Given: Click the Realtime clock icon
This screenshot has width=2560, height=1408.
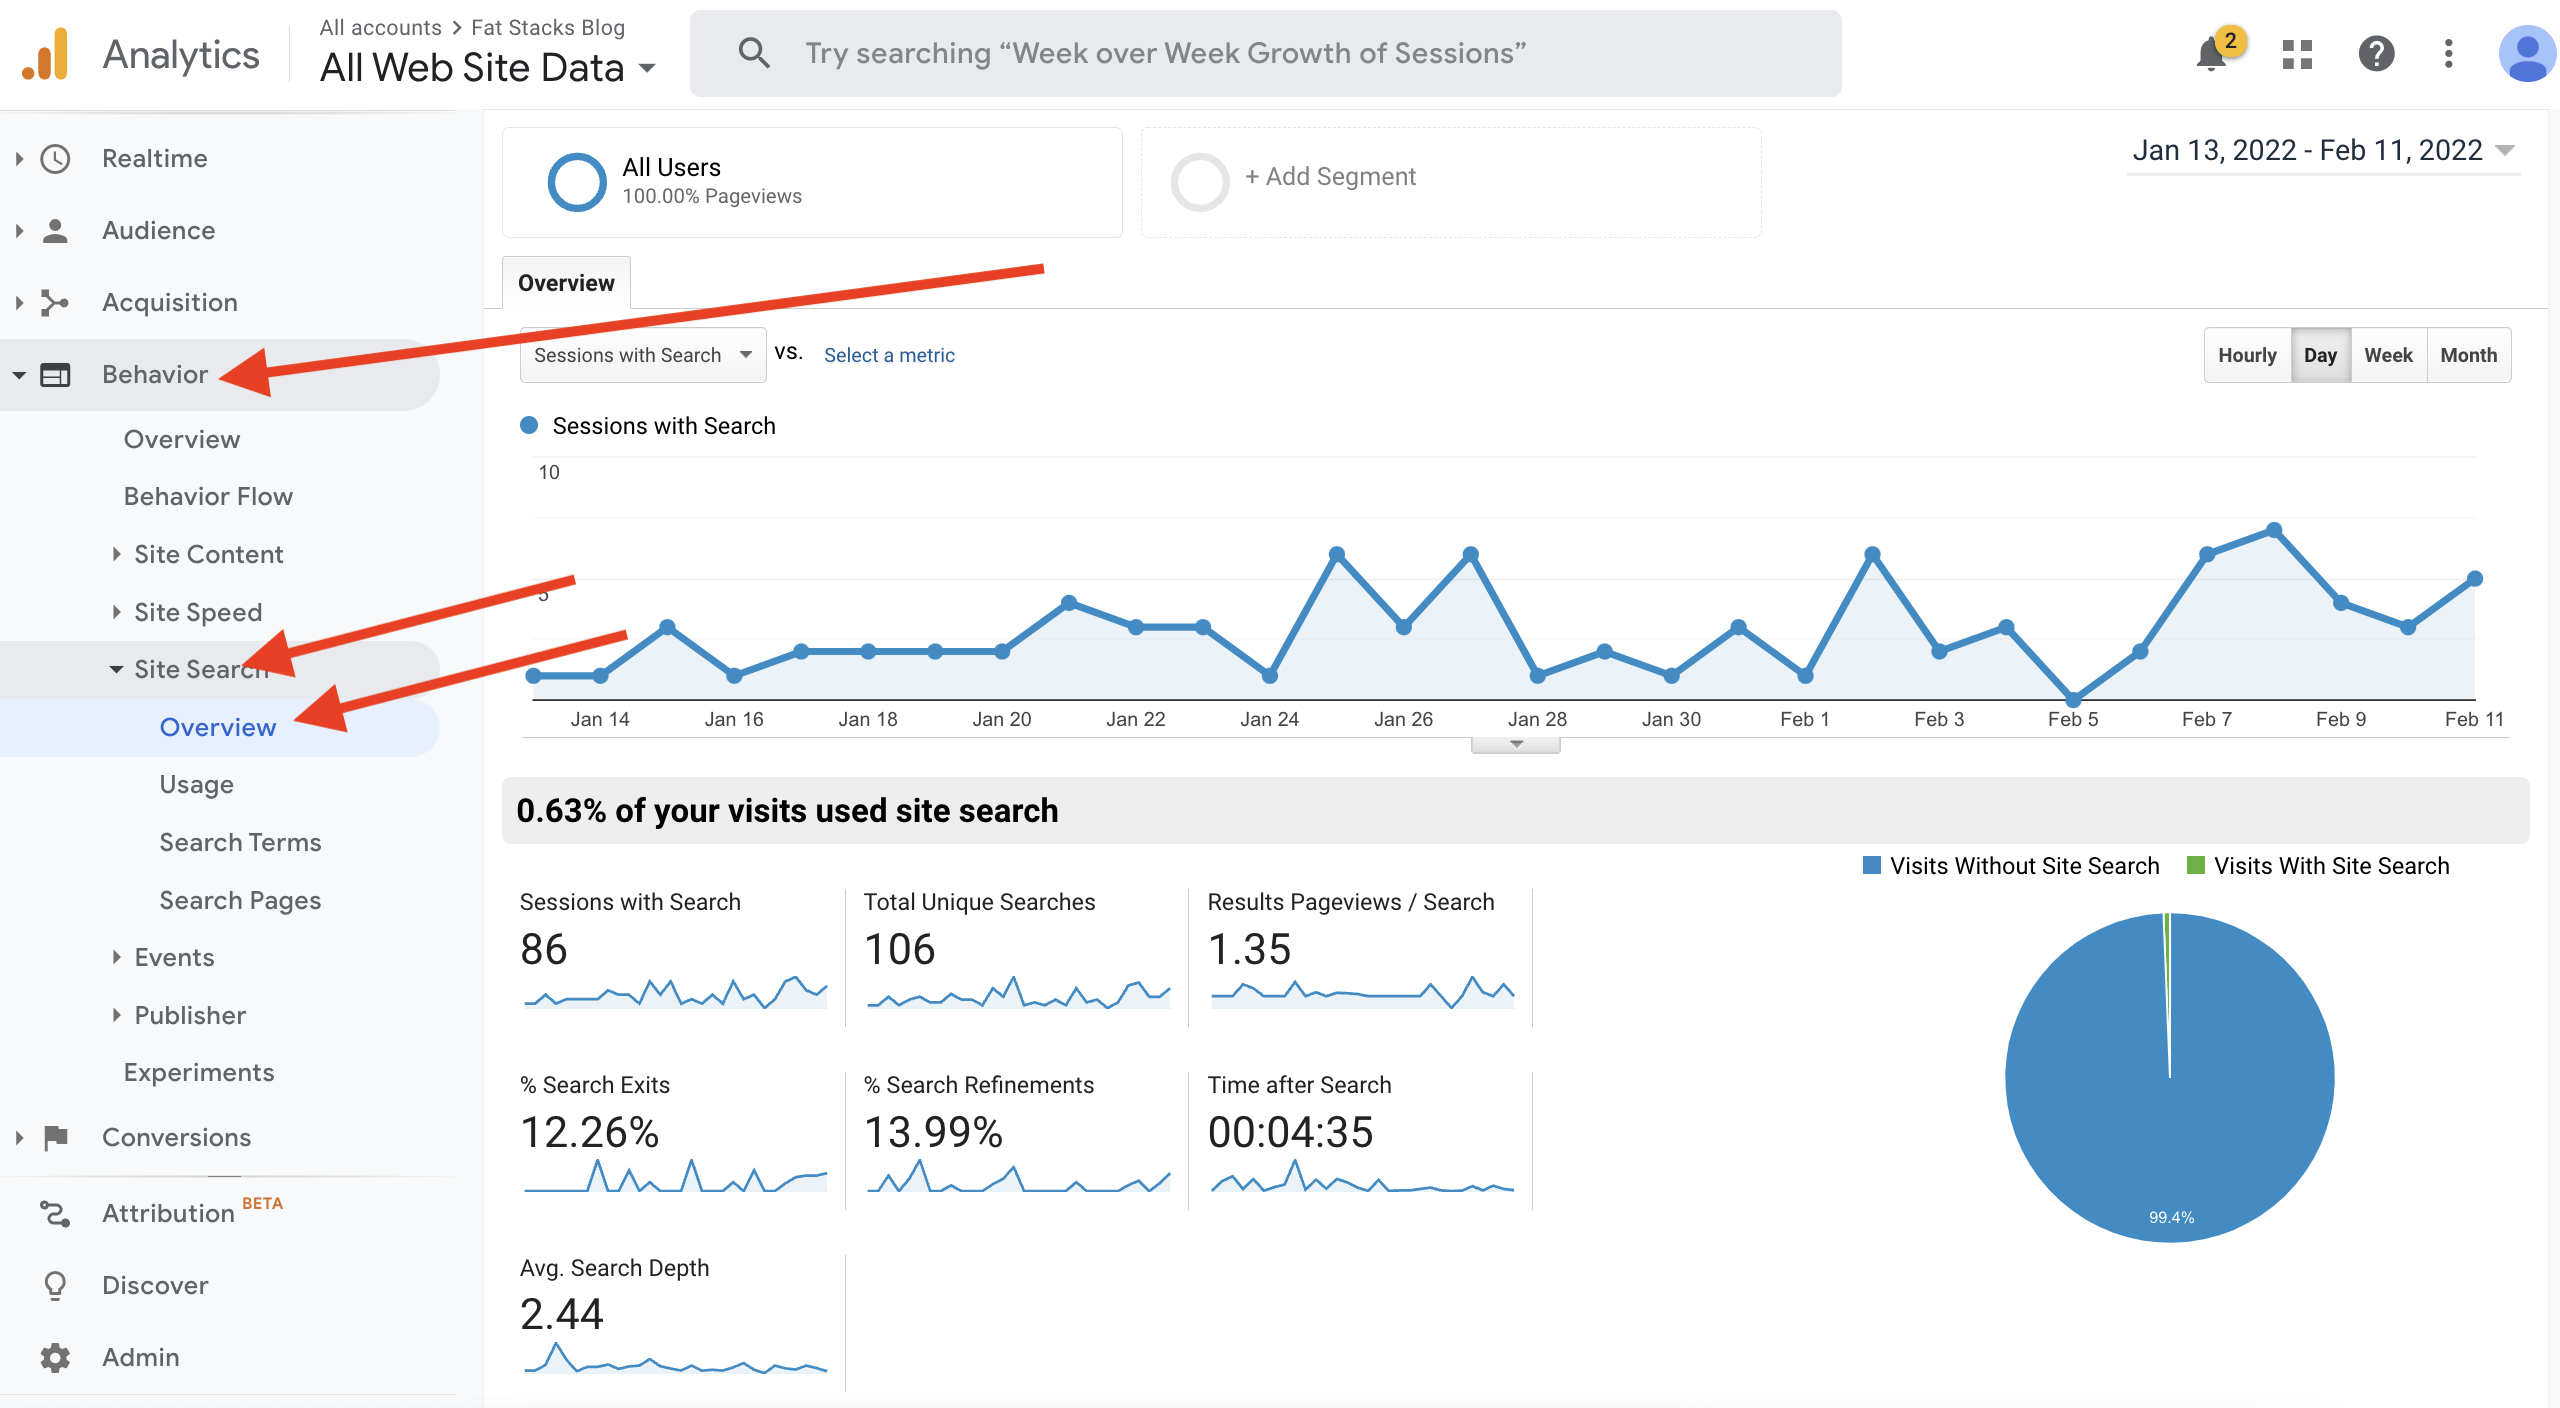Looking at the screenshot, I should click(55, 158).
